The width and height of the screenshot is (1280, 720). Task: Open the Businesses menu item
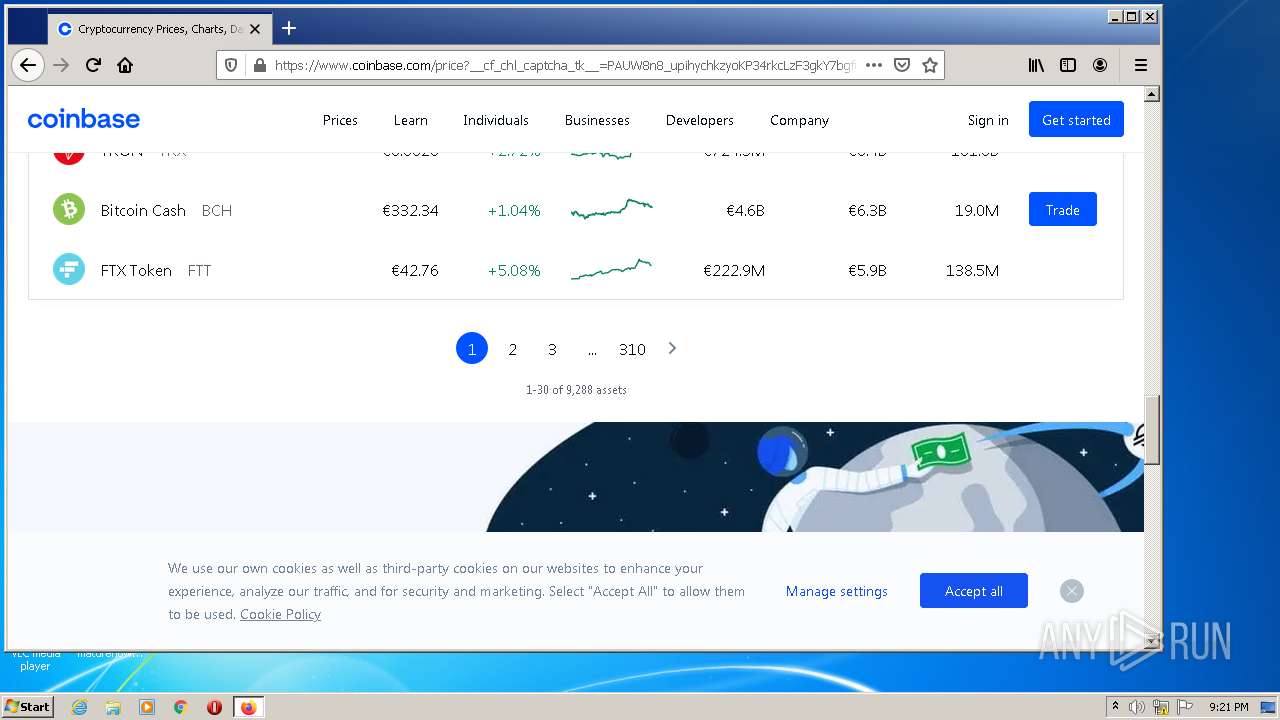coord(597,120)
